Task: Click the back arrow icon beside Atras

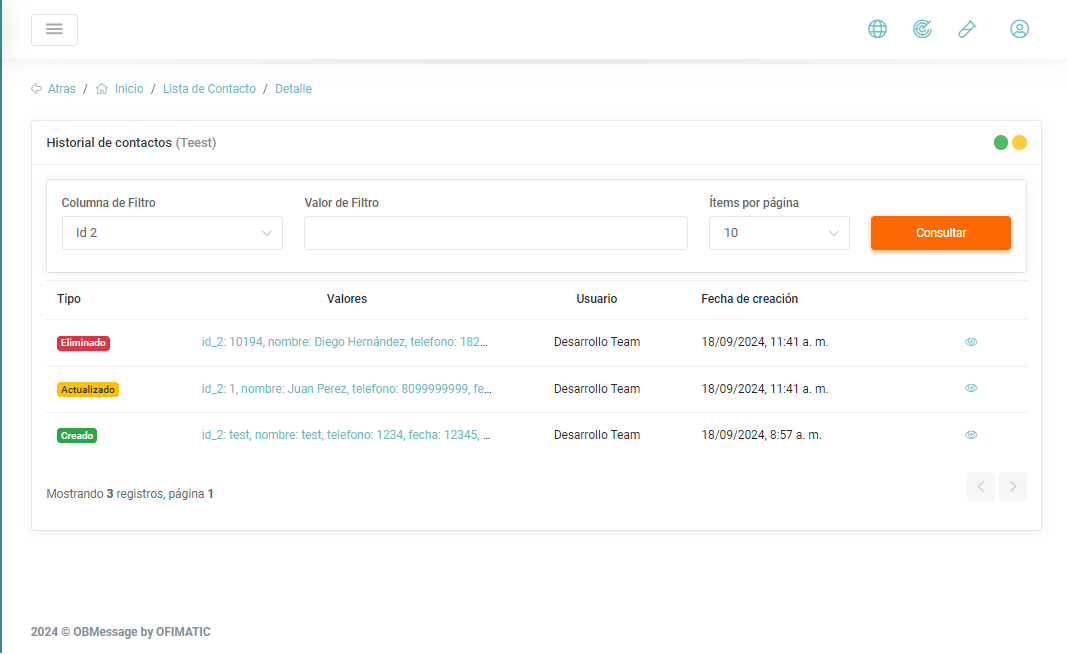Action: click(37, 89)
